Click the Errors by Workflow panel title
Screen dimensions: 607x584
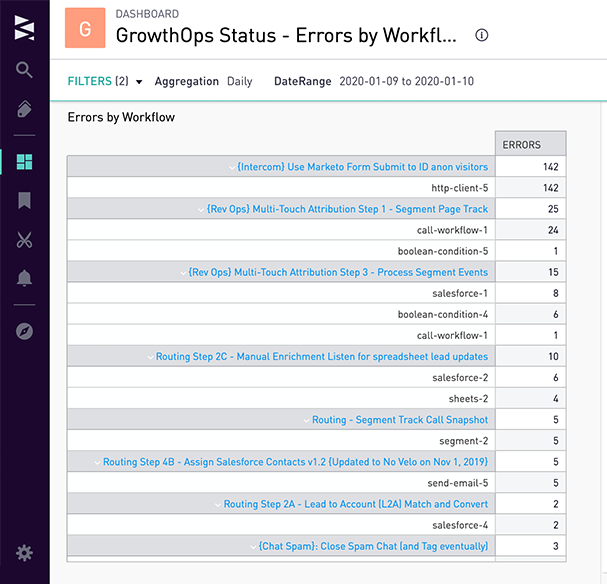tap(121, 117)
